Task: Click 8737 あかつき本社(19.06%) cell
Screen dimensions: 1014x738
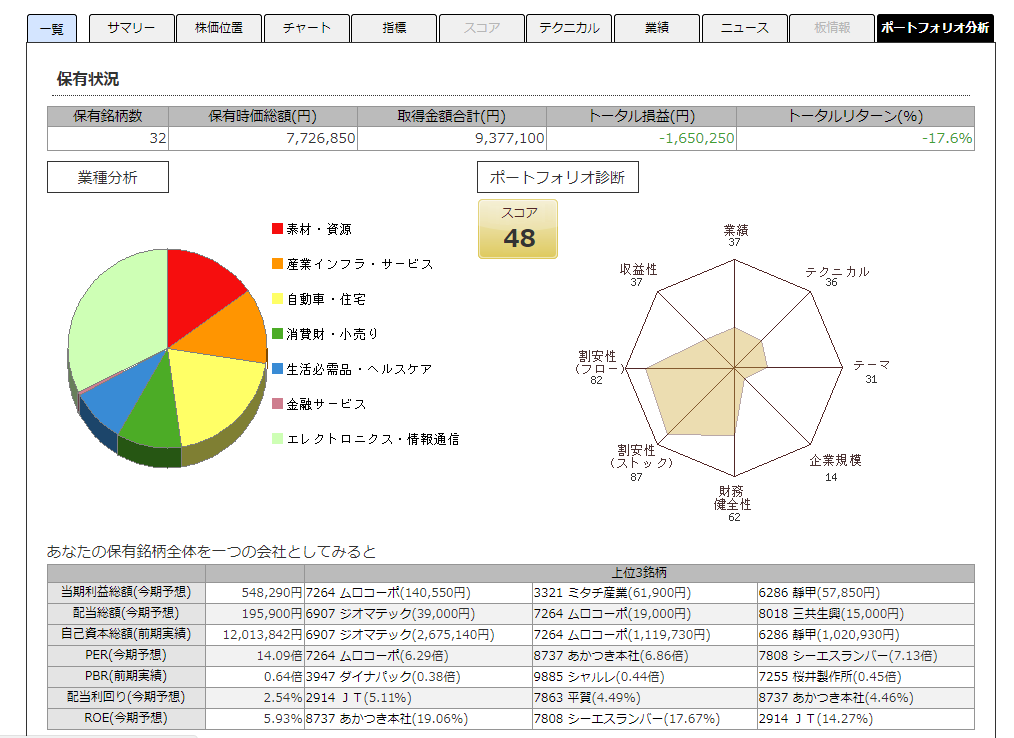Action: [x=418, y=719]
